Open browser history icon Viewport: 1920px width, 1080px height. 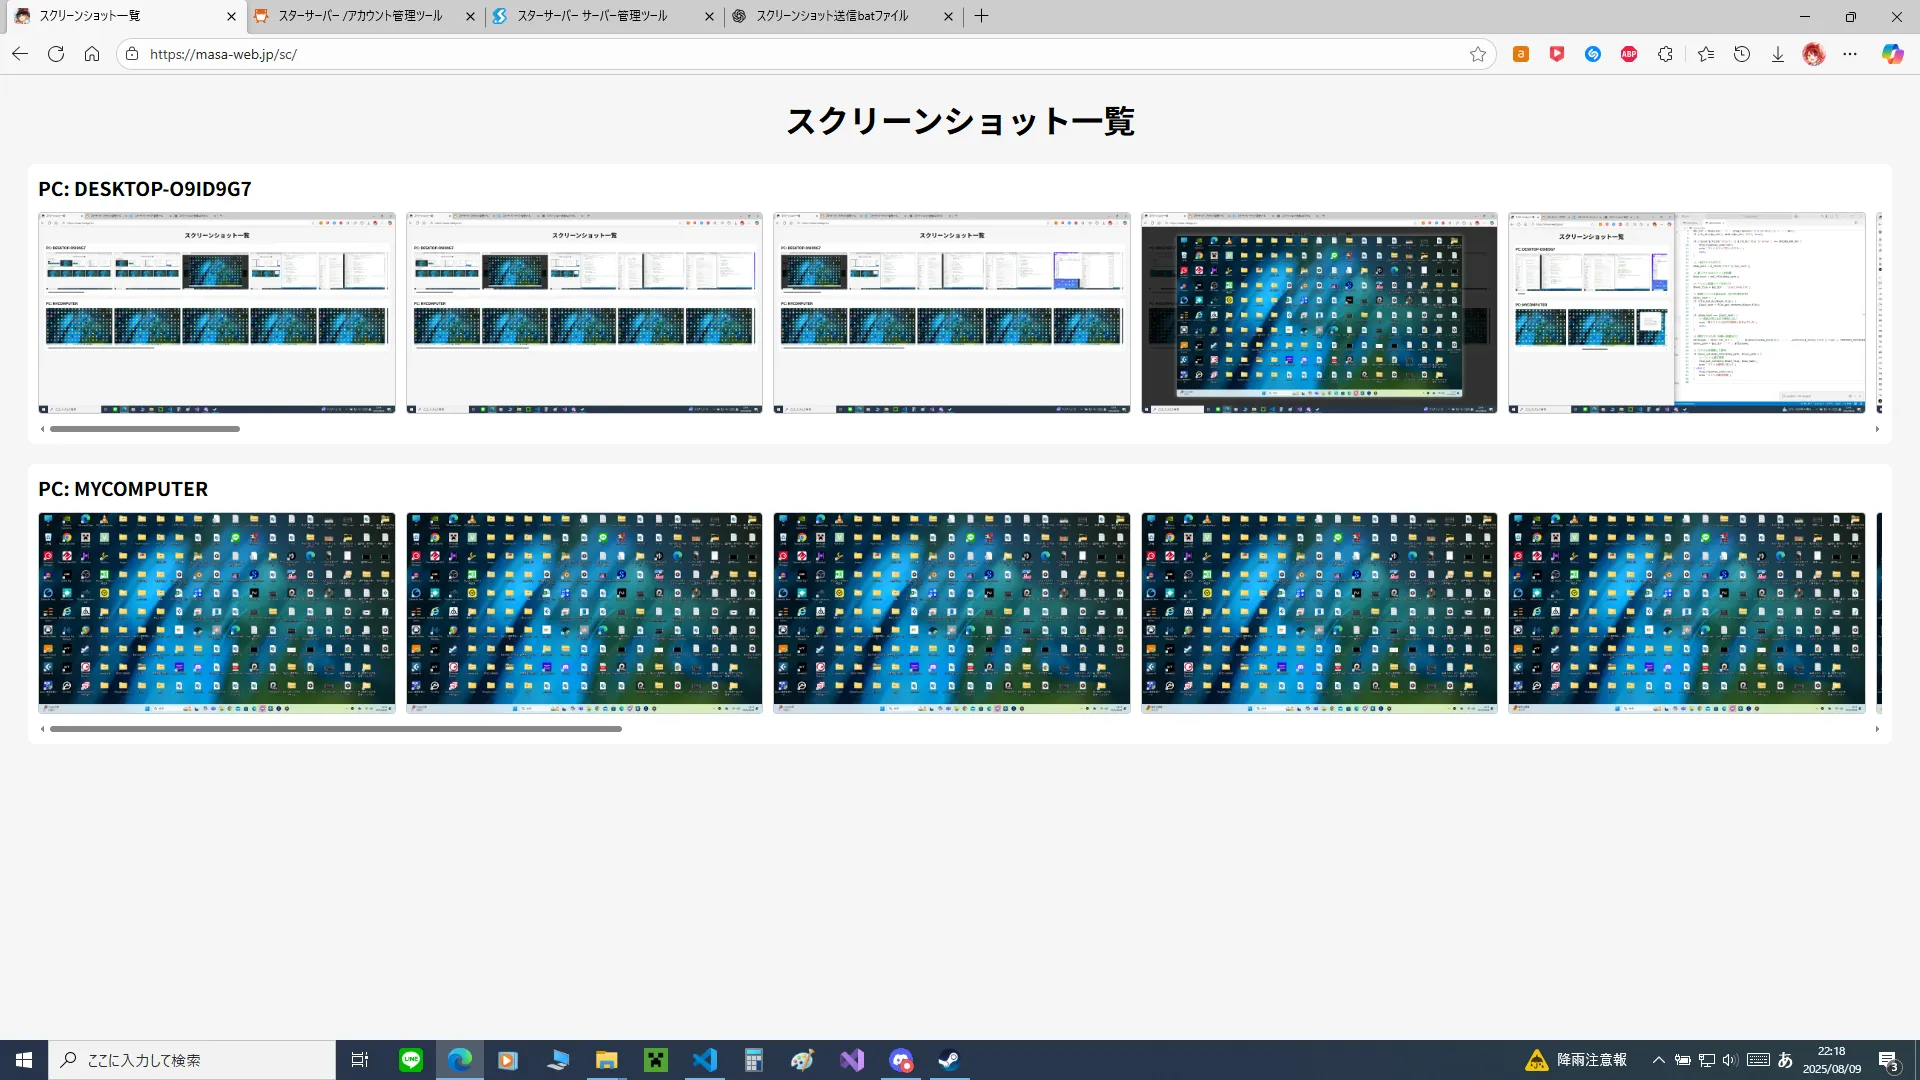click(1742, 54)
